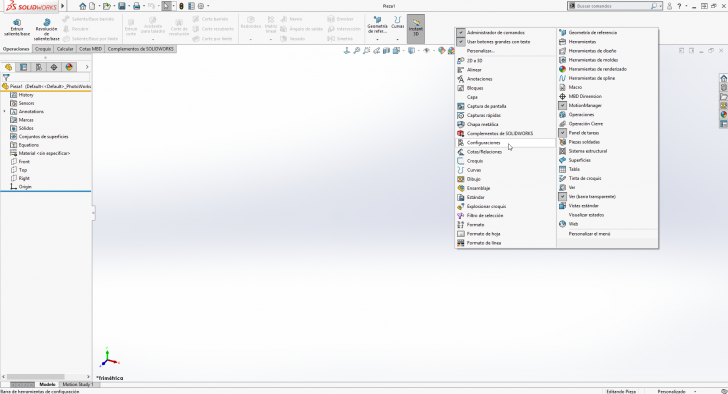Screen dimensions: 728x394
Task: Open the FeatureManager design tree tab
Action: click(8, 67)
